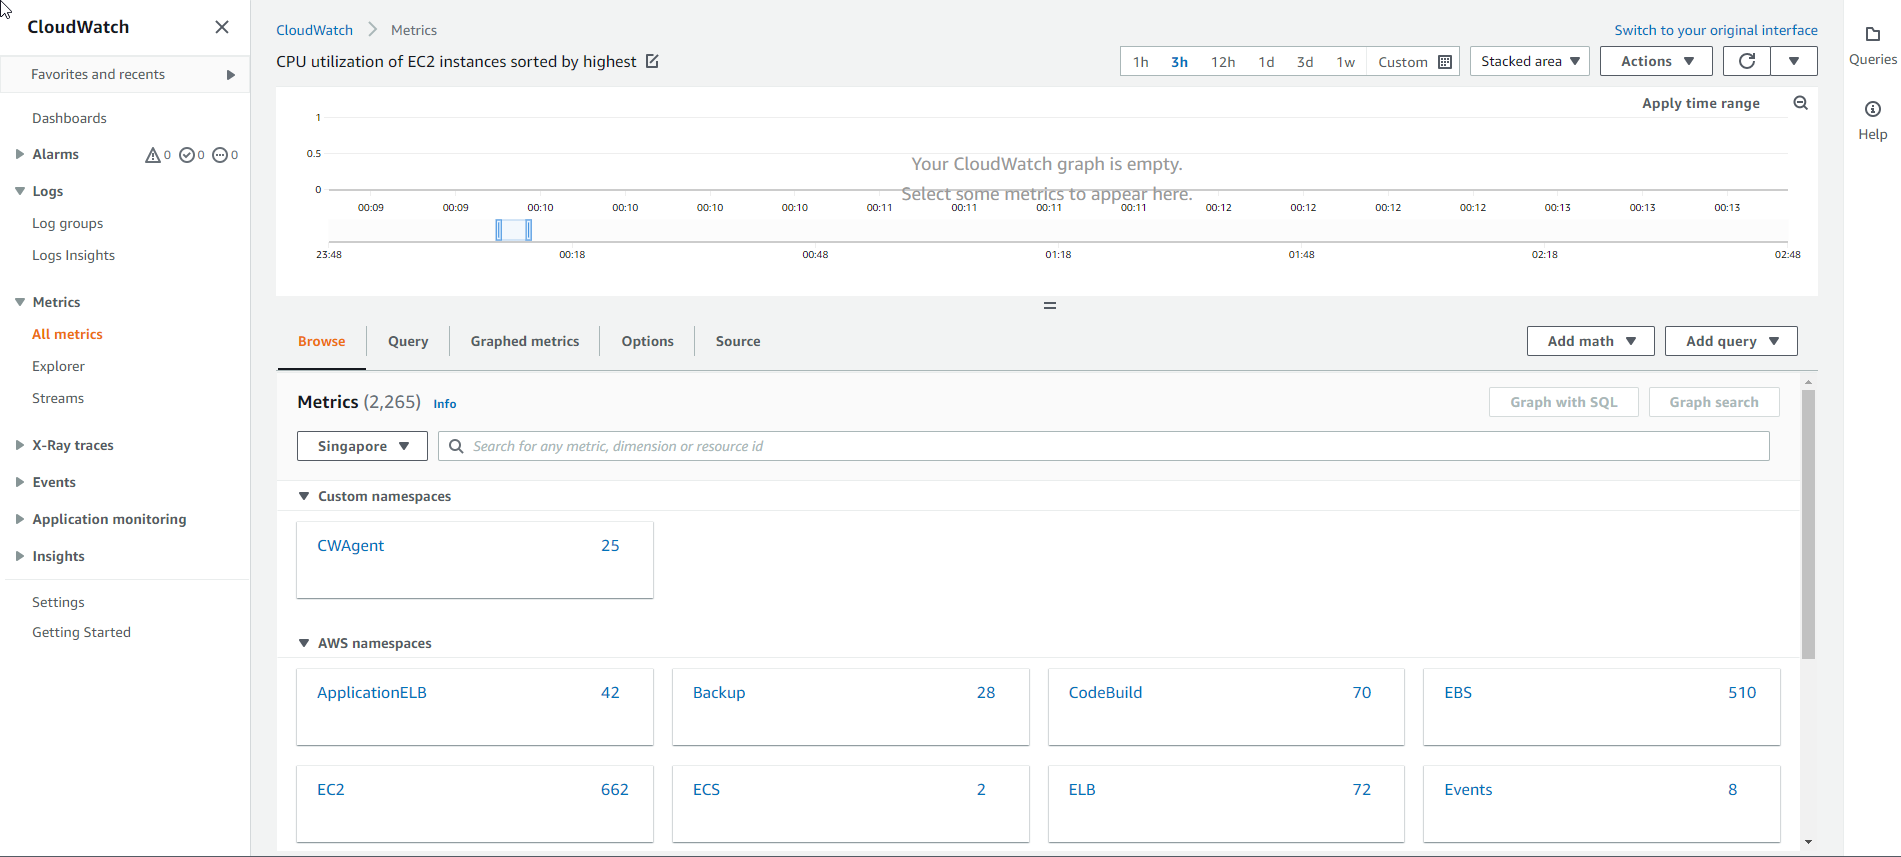Screen dimensions: 1901x857
Task: Focus the metric search input field
Action: point(1104,446)
